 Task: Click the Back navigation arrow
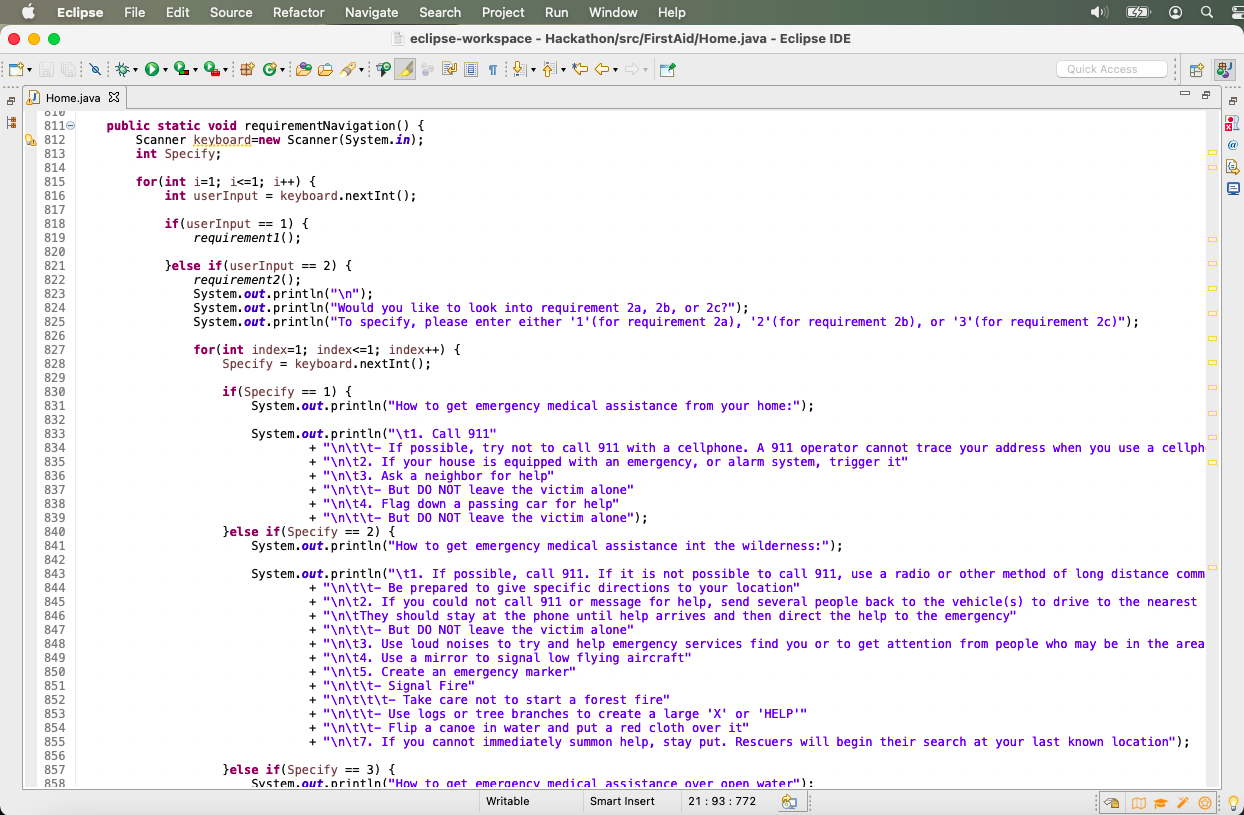coord(602,70)
